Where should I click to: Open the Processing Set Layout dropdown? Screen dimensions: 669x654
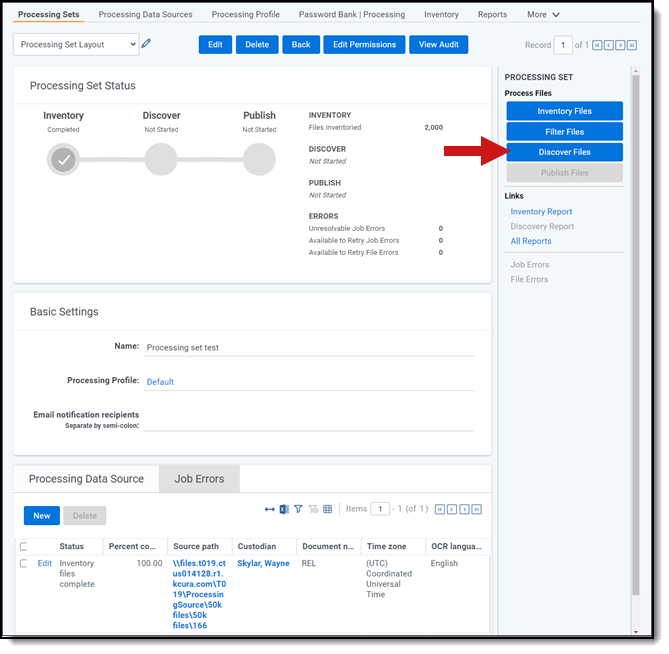pos(76,44)
